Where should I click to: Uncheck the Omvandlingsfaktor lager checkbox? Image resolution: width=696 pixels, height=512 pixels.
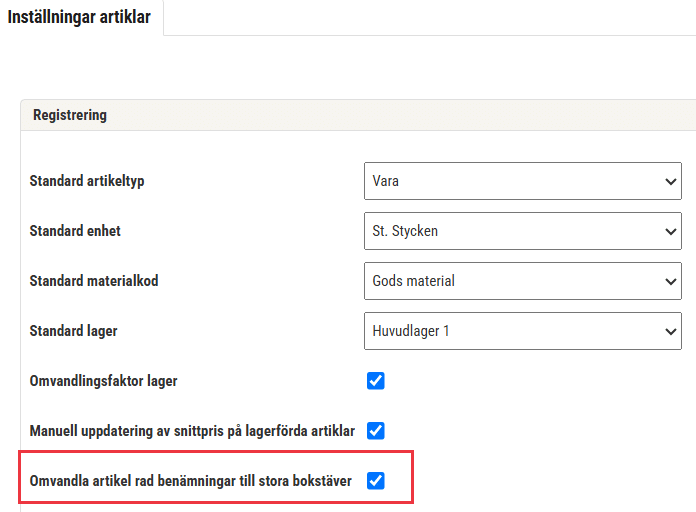tap(376, 381)
